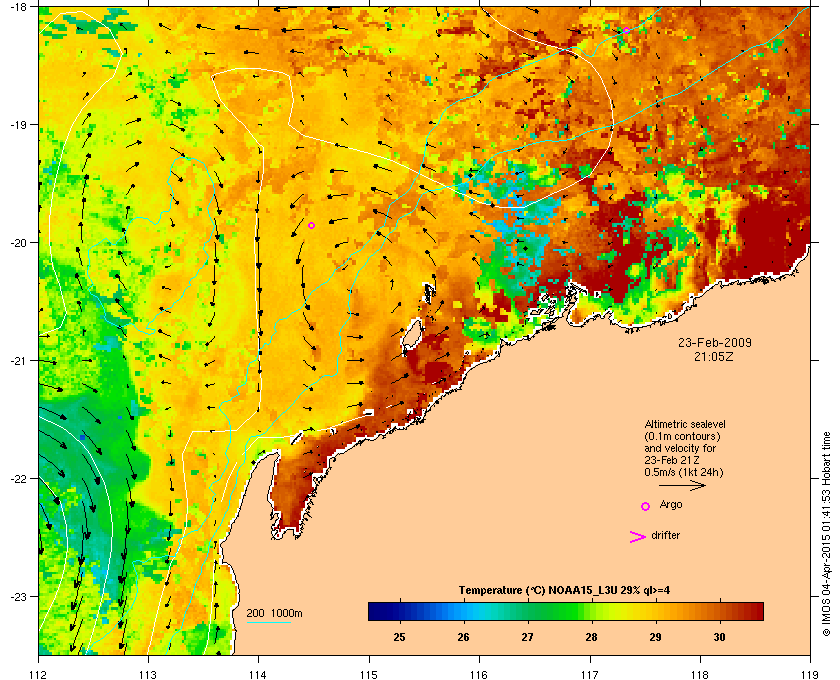840x680 pixels.
Task: Click the longitude axis label 118
Action: [x=700, y=675]
